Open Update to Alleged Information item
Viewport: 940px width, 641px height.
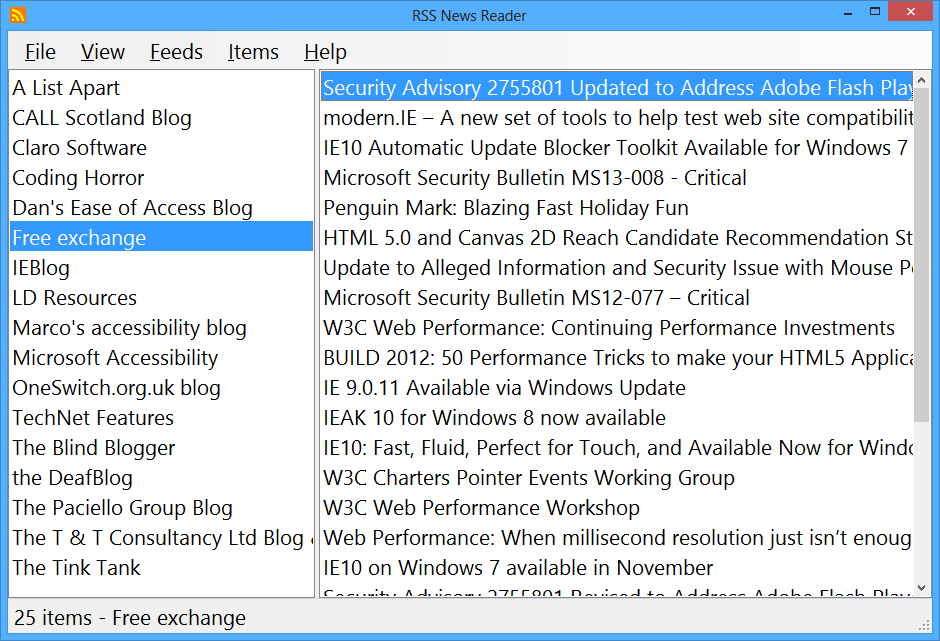click(617, 267)
